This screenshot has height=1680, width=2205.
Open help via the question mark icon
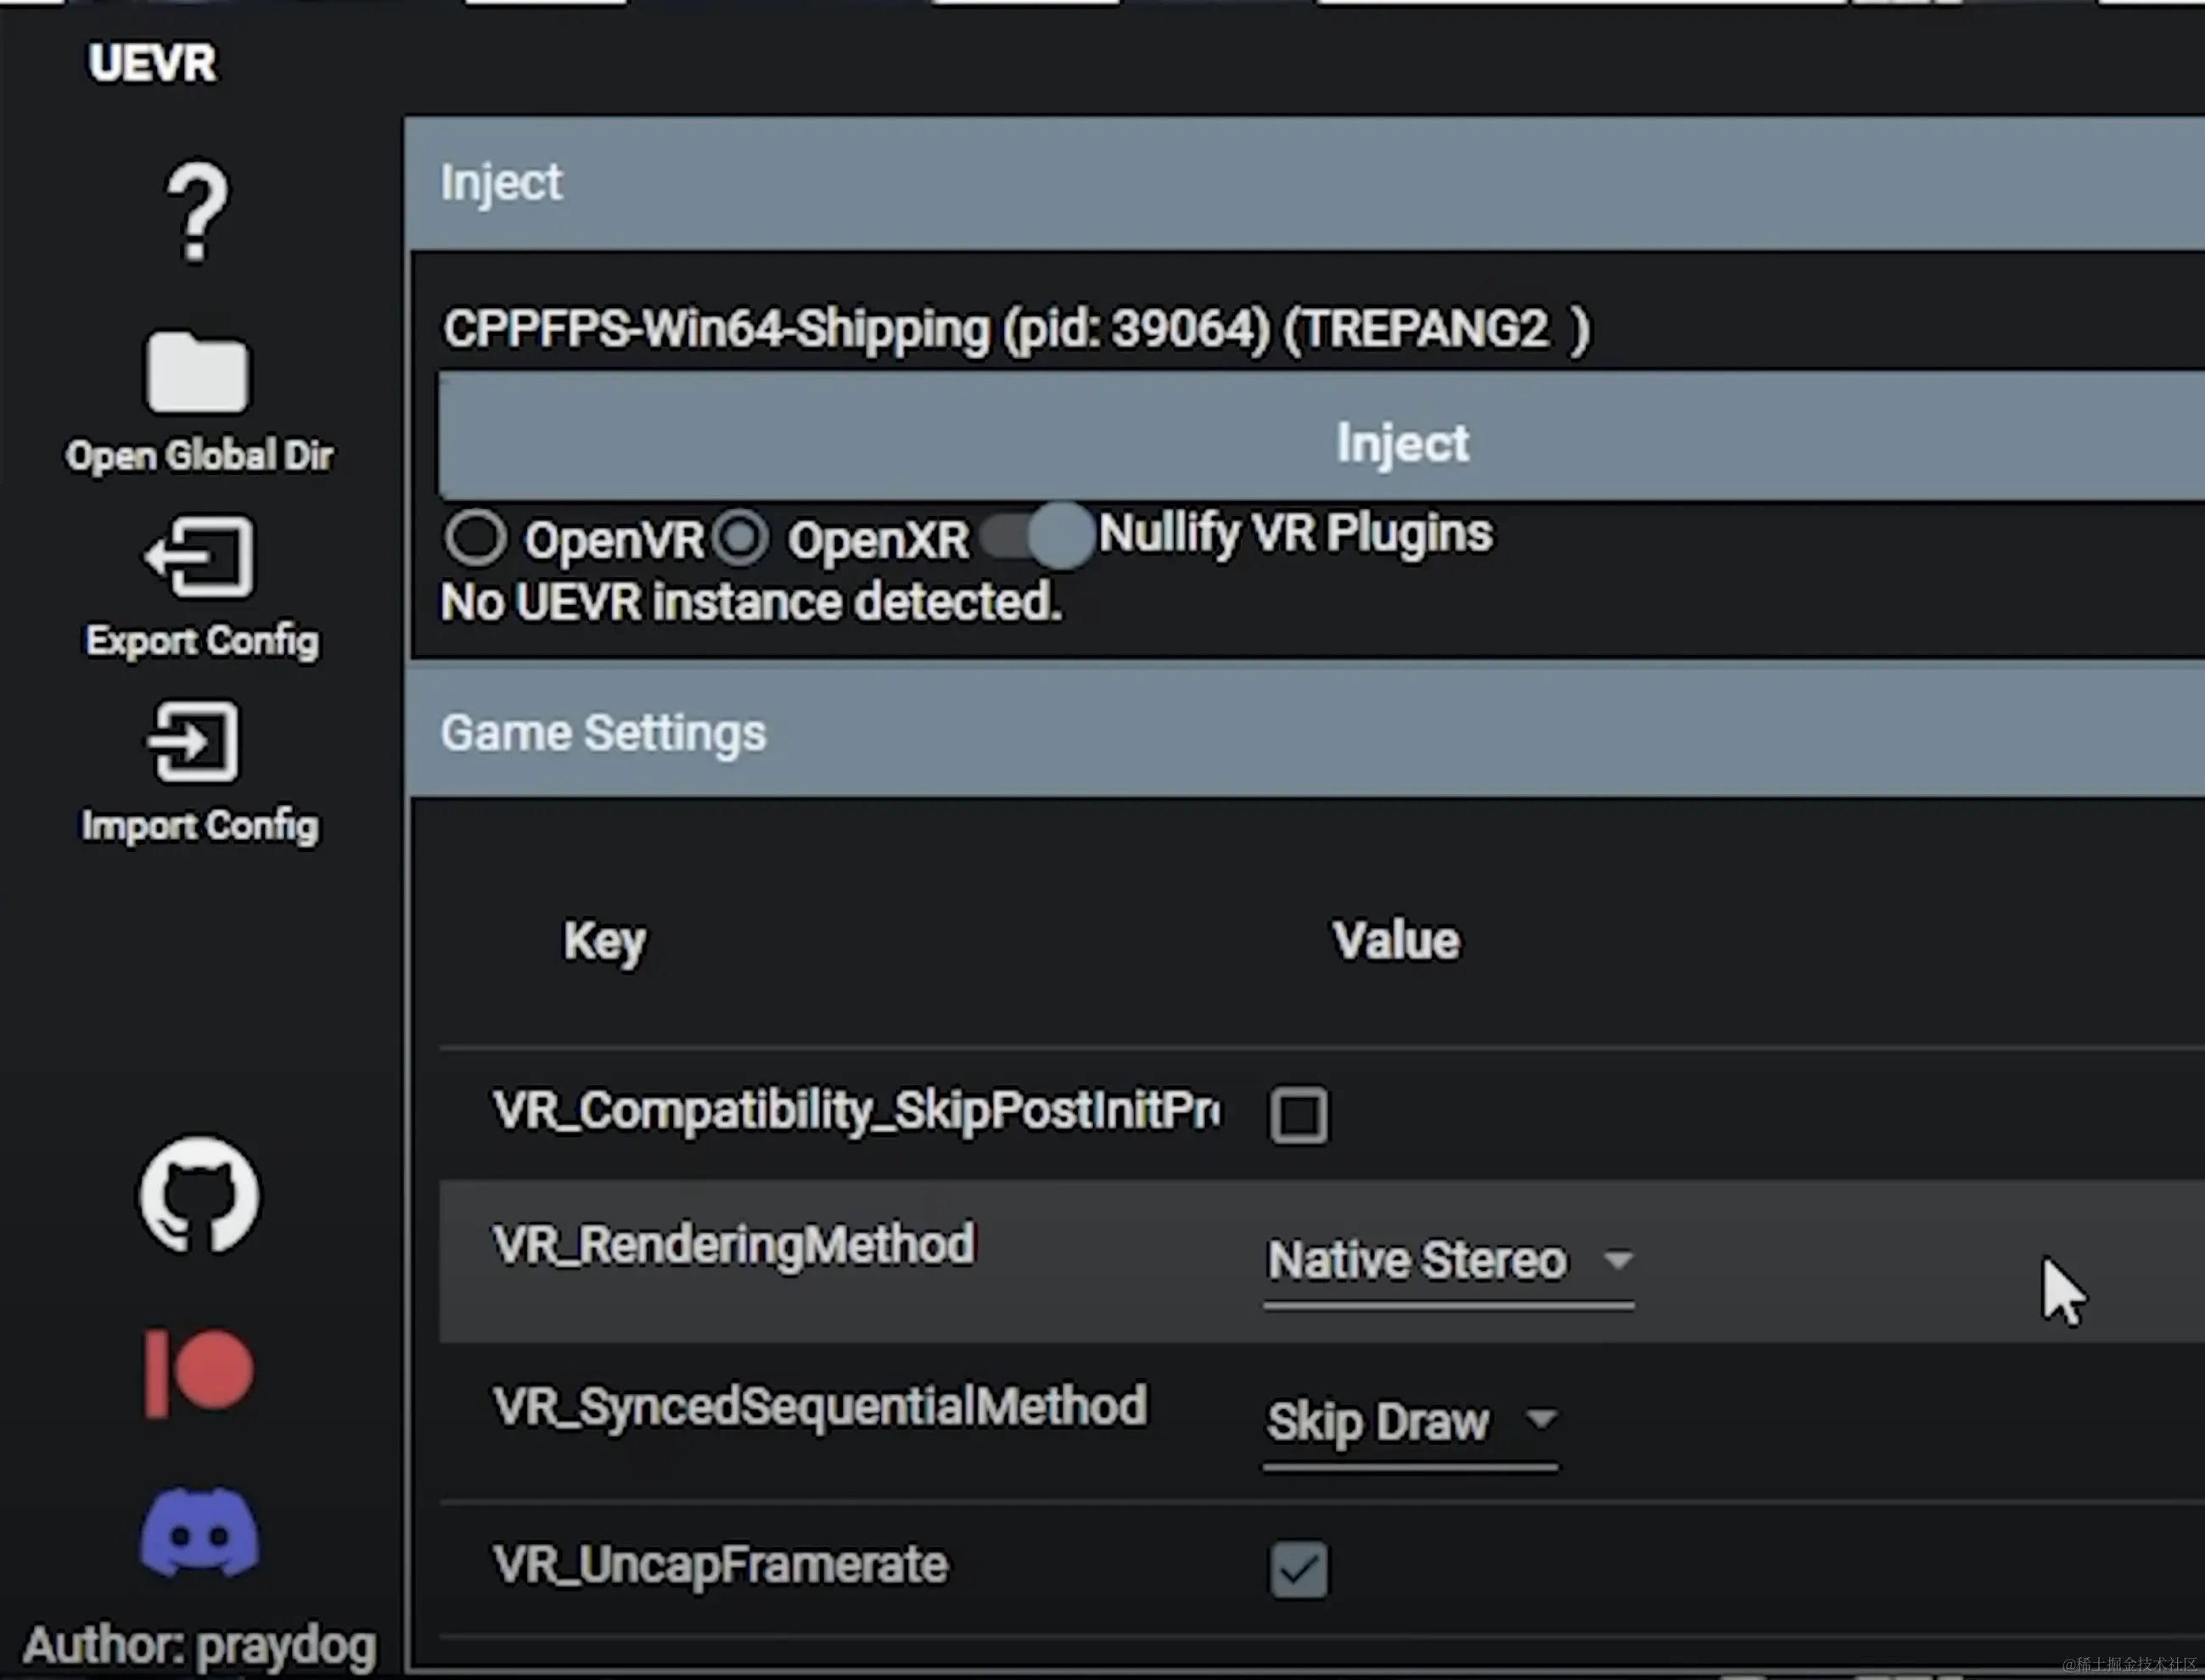[197, 212]
